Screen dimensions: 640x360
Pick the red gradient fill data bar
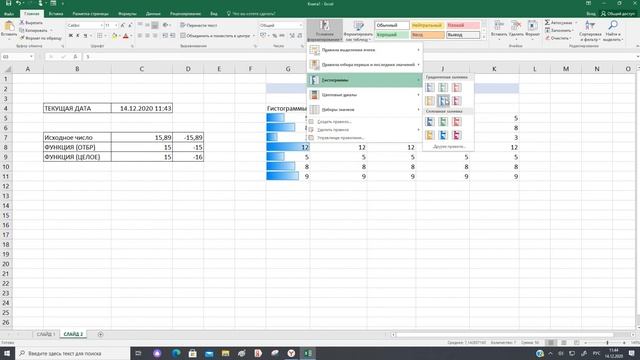(x=457, y=87)
